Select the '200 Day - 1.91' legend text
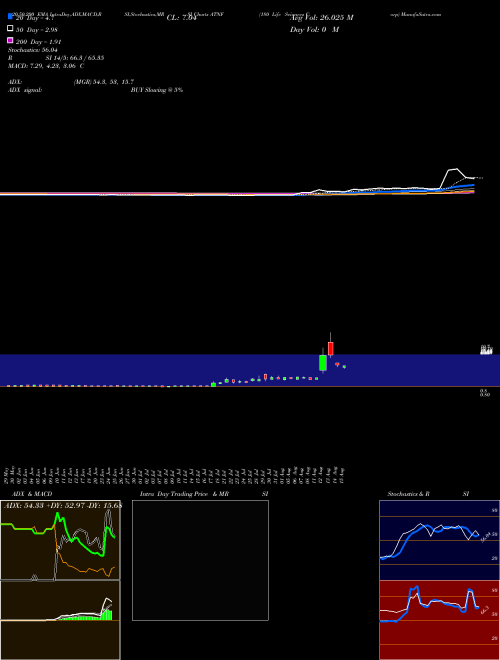 (39, 42)
